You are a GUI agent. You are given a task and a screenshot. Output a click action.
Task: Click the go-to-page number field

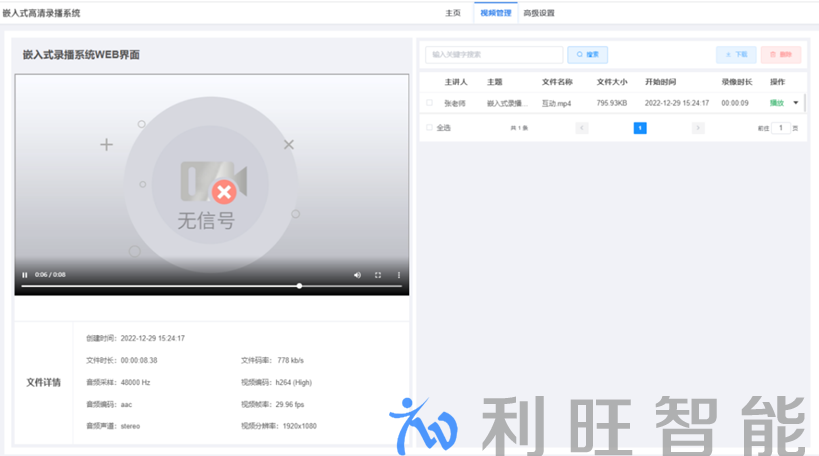click(781, 128)
